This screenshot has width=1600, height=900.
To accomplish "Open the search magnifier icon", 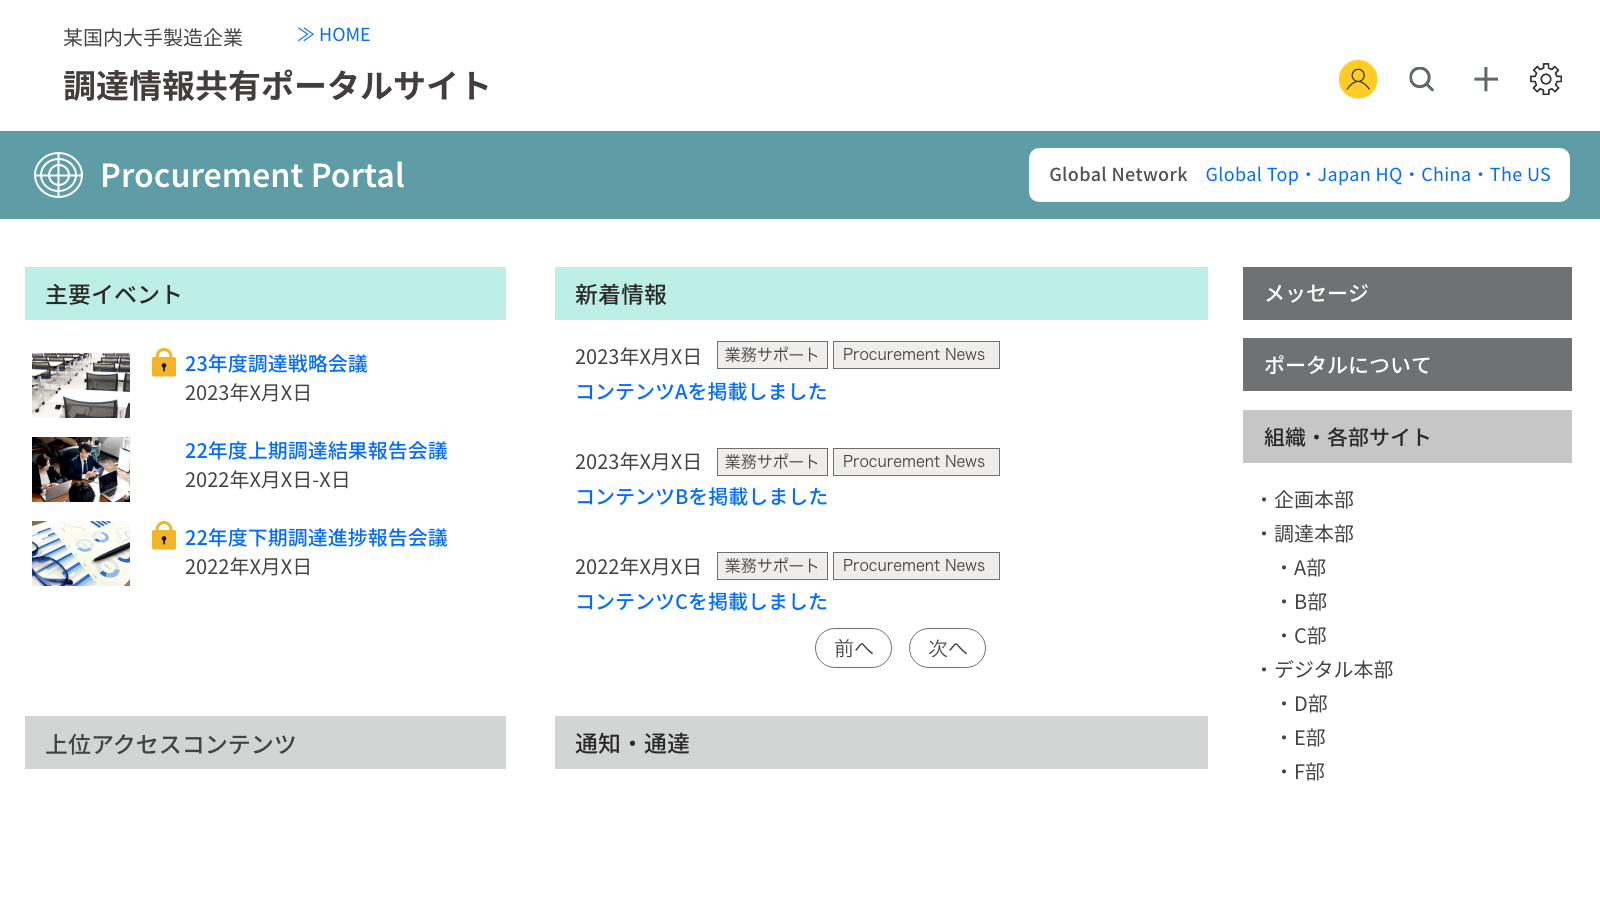I will (1421, 79).
